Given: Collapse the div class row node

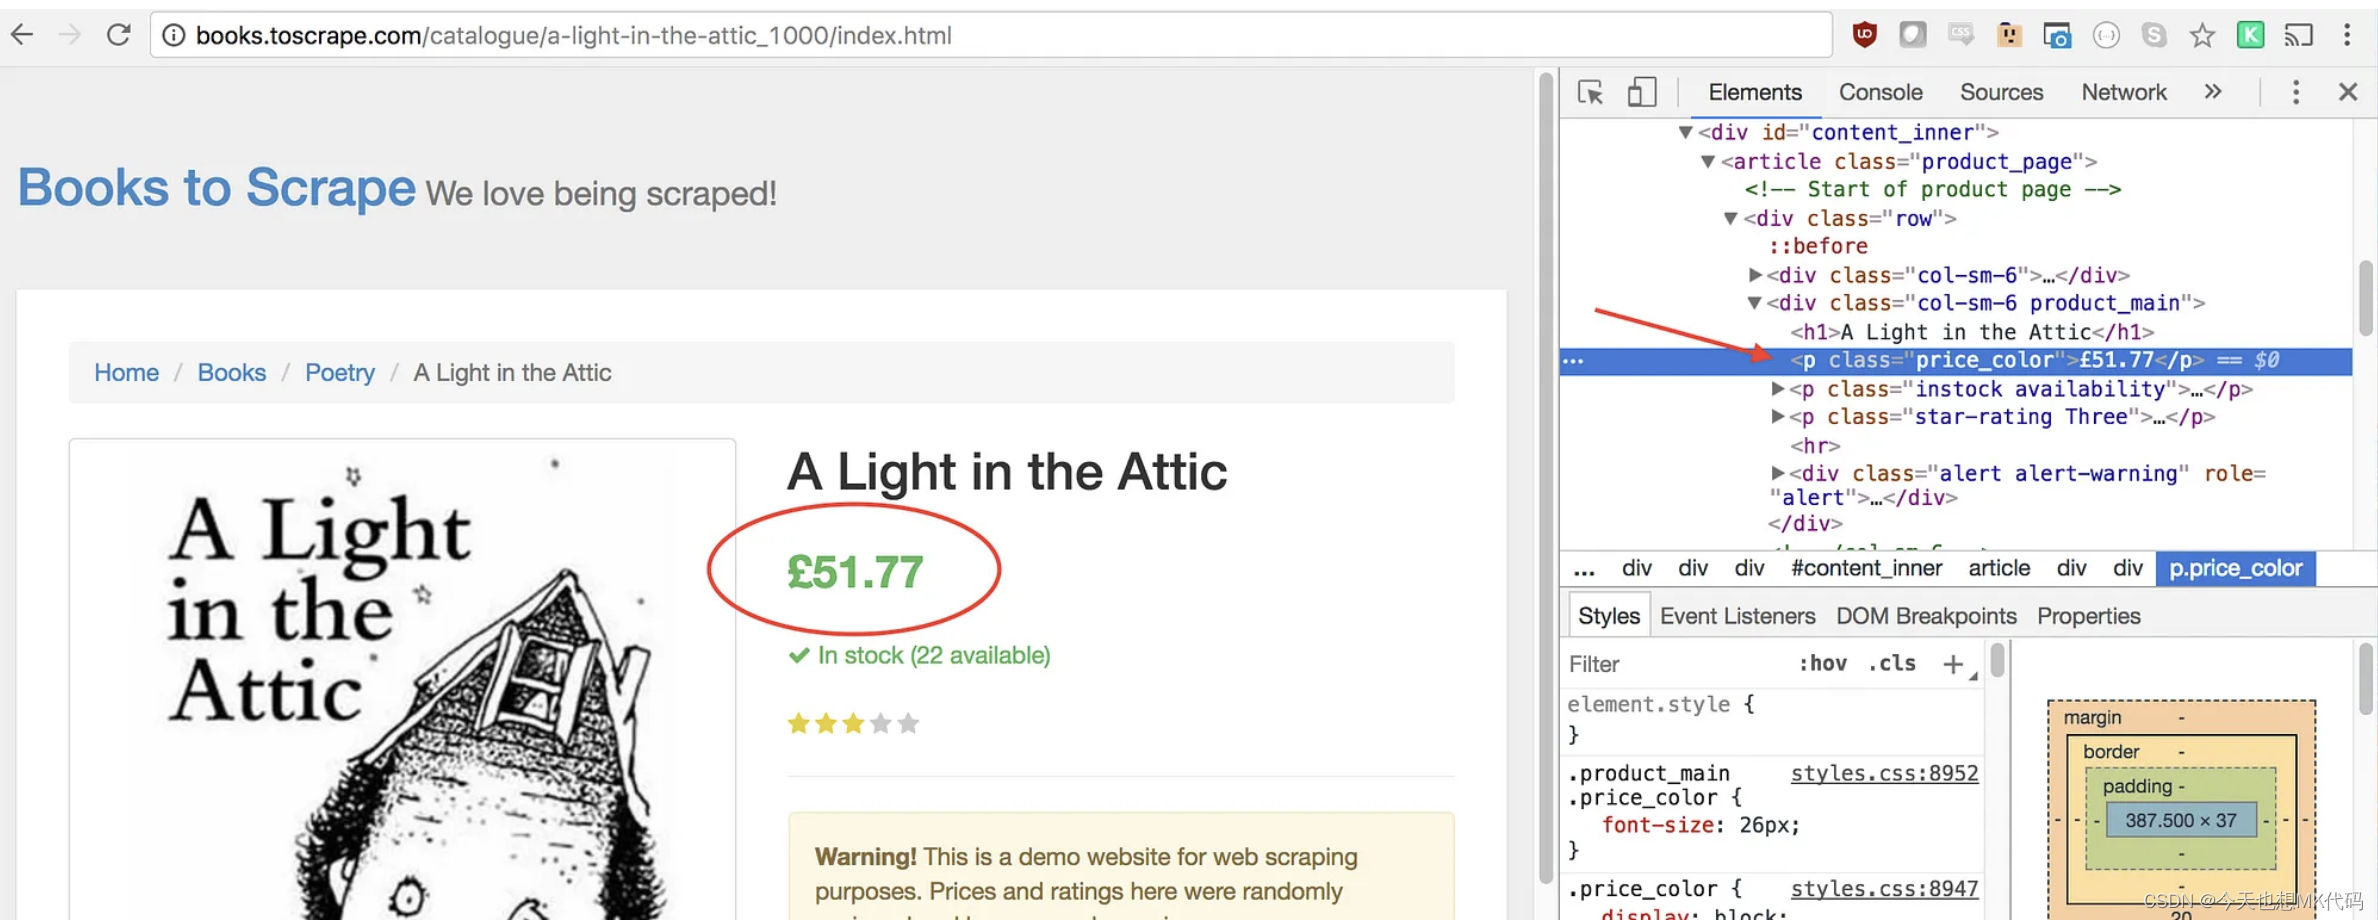Looking at the screenshot, I should point(1731,218).
